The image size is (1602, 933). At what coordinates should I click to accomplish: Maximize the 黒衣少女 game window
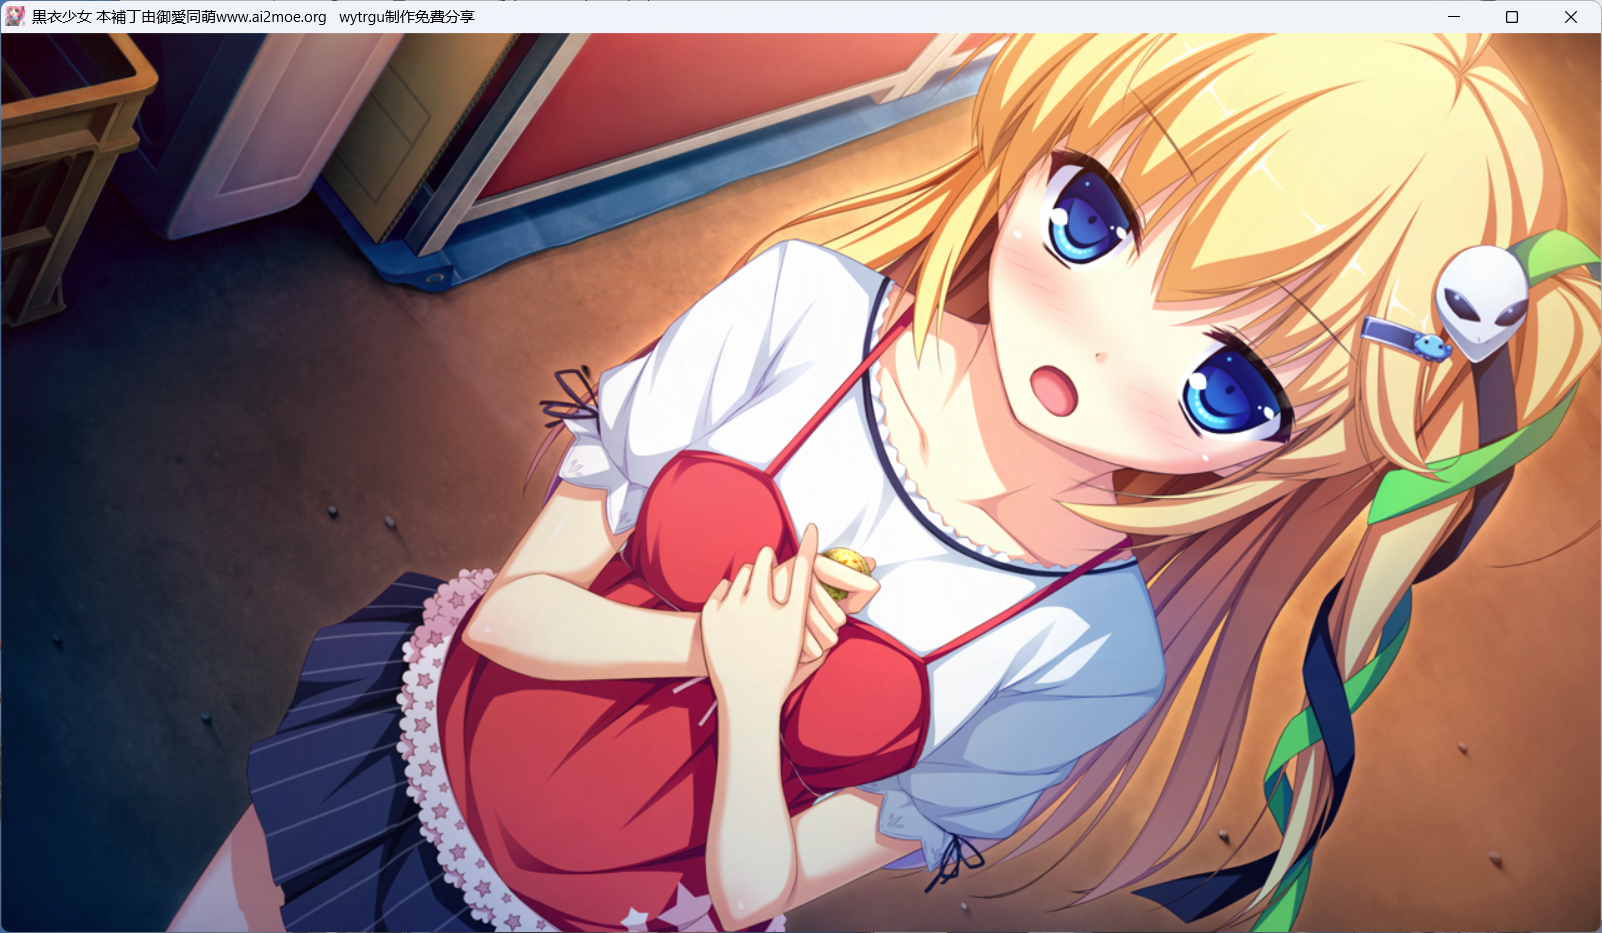1512,17
